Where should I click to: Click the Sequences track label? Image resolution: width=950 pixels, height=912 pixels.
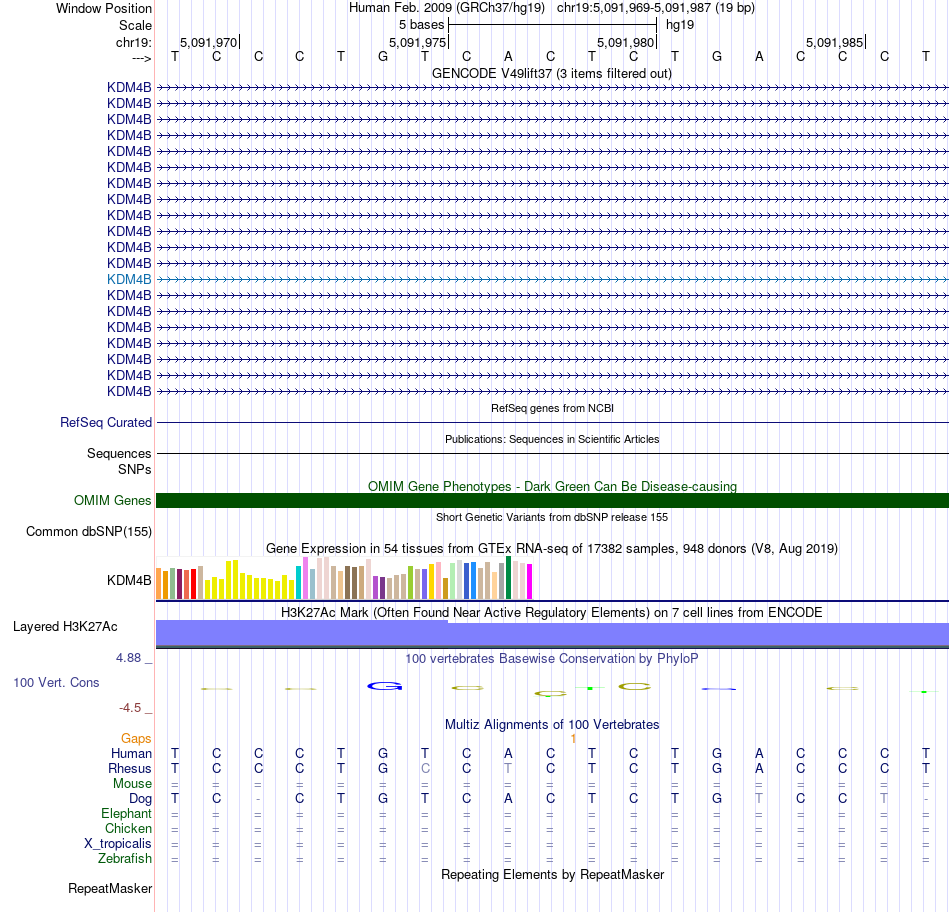(119, 453)
